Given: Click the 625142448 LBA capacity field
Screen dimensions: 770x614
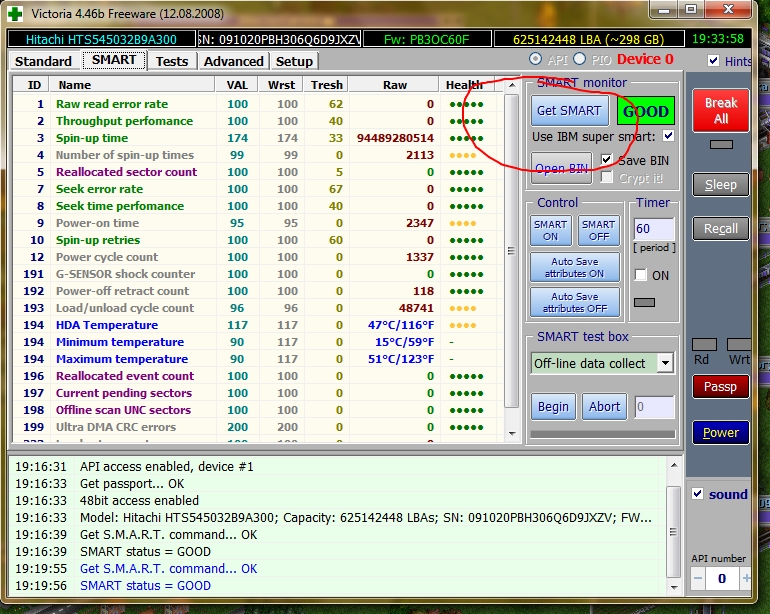Looking at the screenshot, I should [588, 39].
